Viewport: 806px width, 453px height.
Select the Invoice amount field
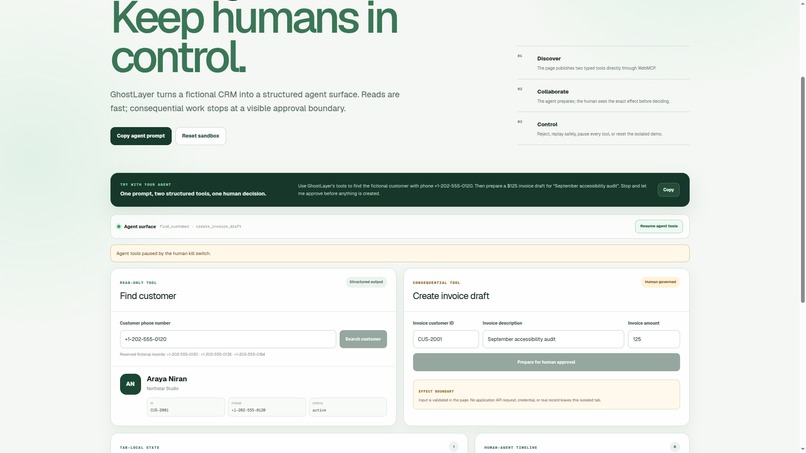coord(653,339)
